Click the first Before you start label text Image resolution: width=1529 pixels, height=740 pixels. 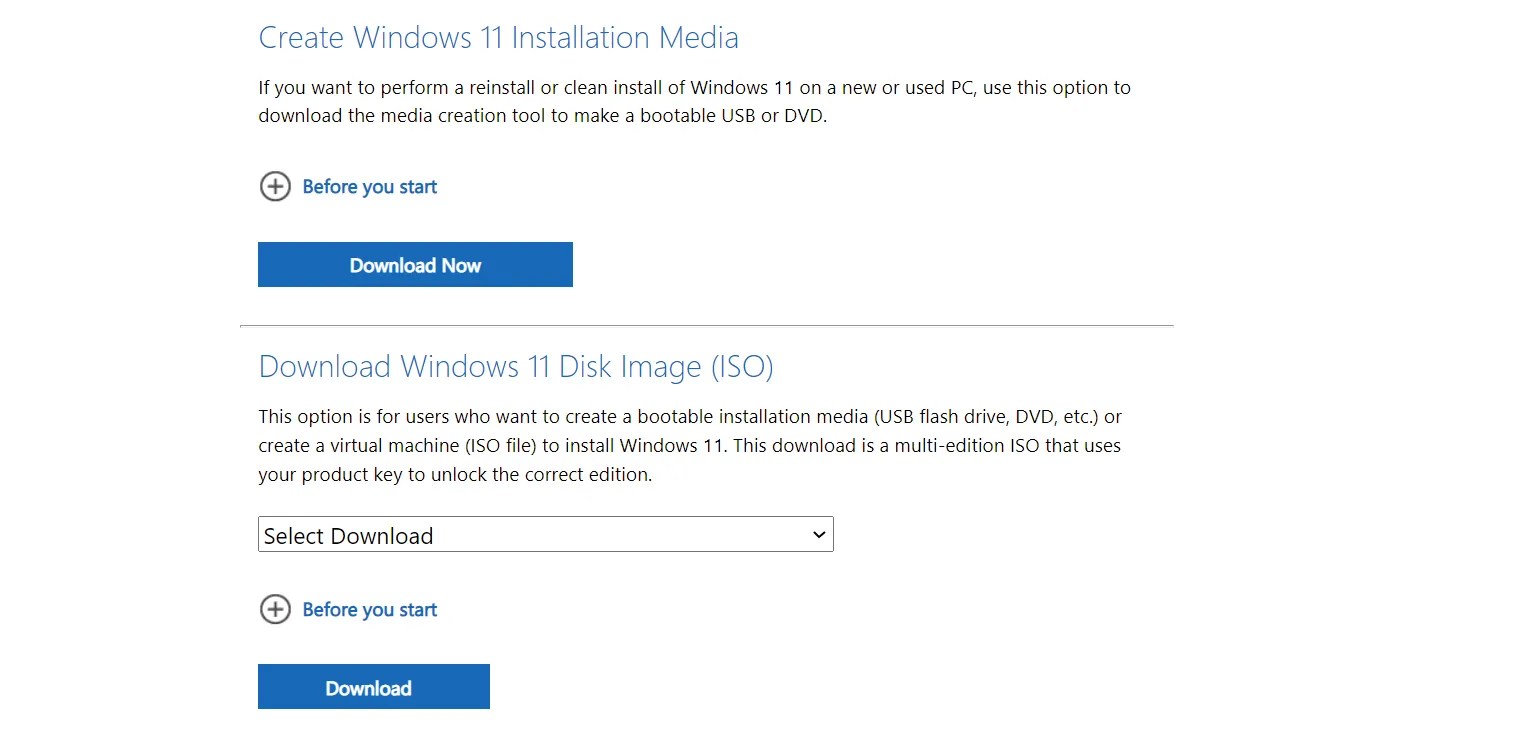coord(369,186)
